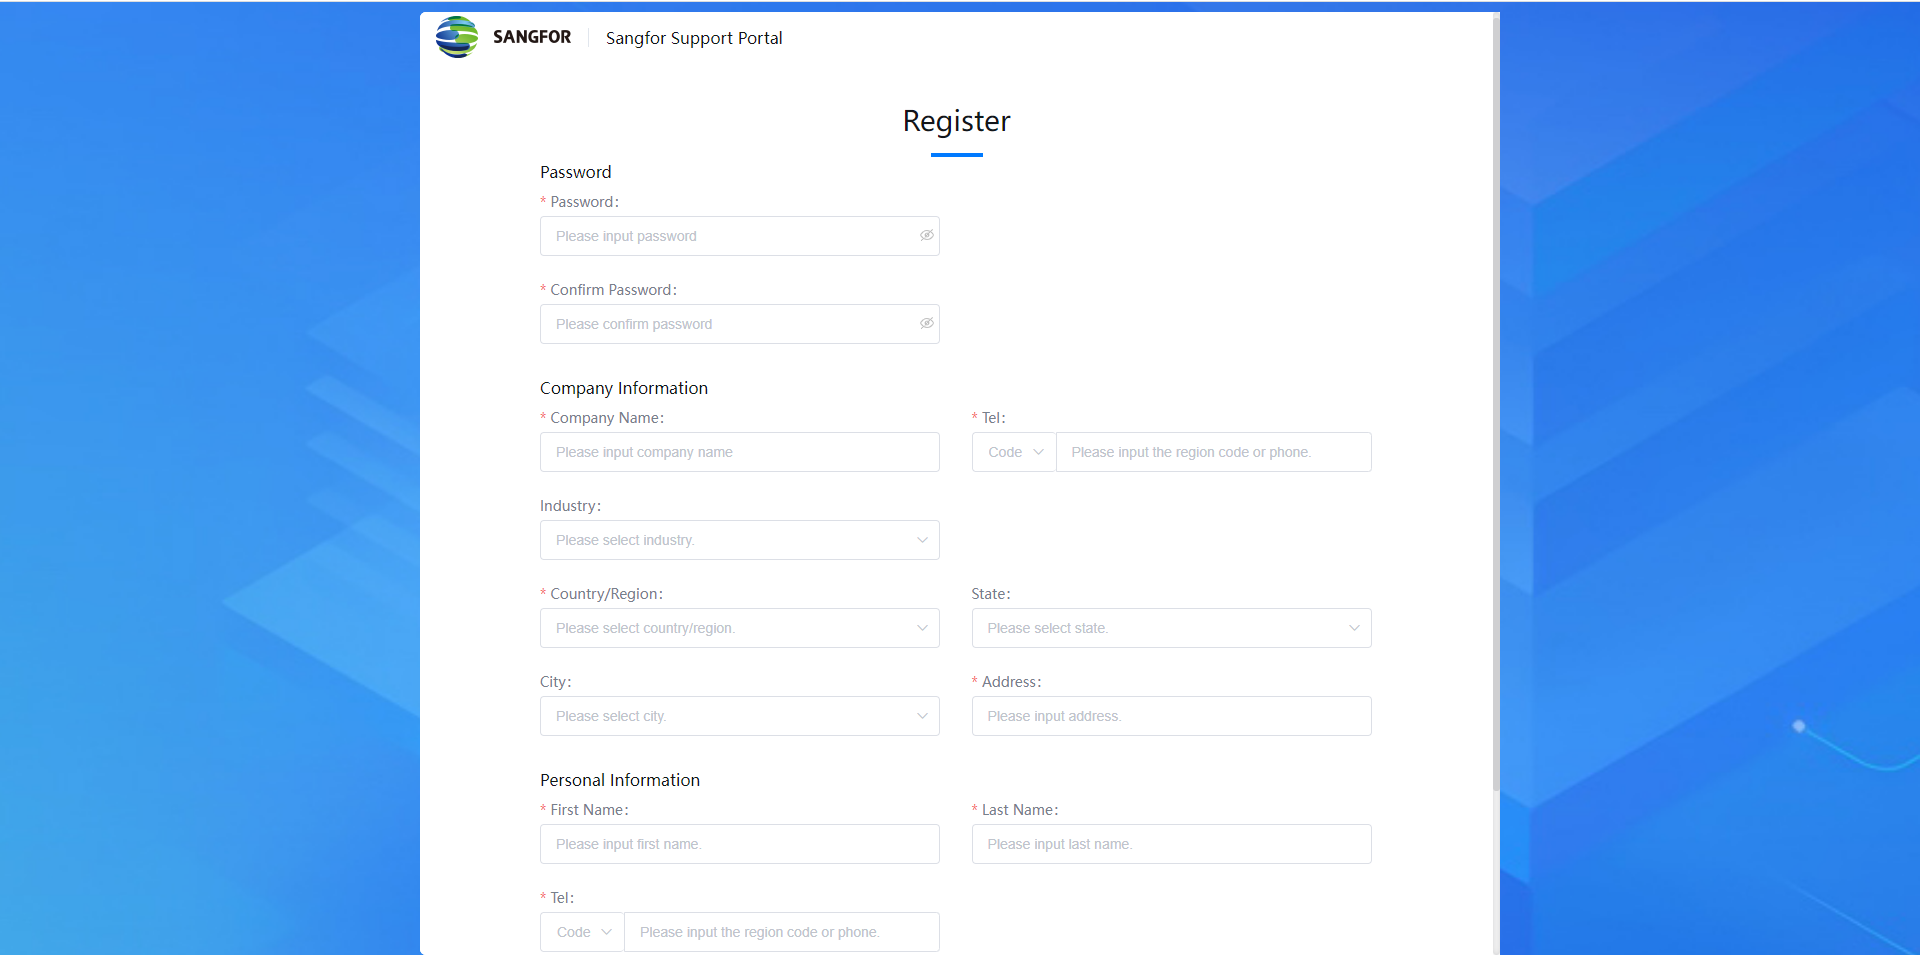The height and width of the screenshot is (955, 1920).
Task: Open the personal Tel Code dropdown
Action: [x=582, y=932]
